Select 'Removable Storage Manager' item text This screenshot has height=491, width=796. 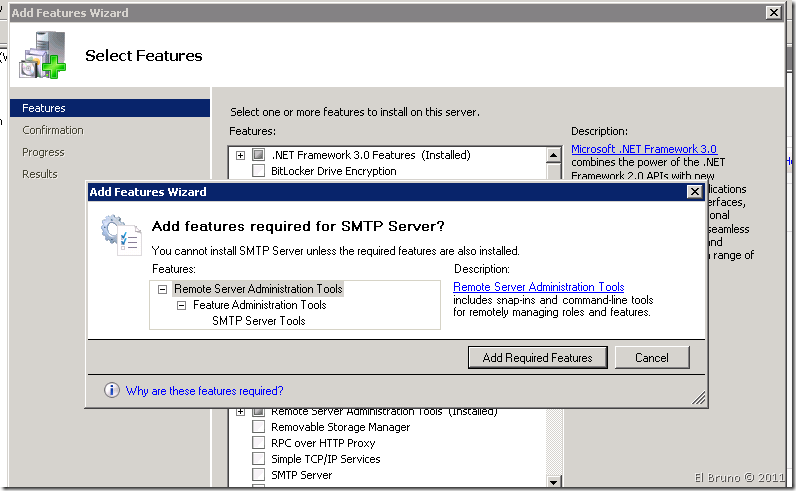340,427
